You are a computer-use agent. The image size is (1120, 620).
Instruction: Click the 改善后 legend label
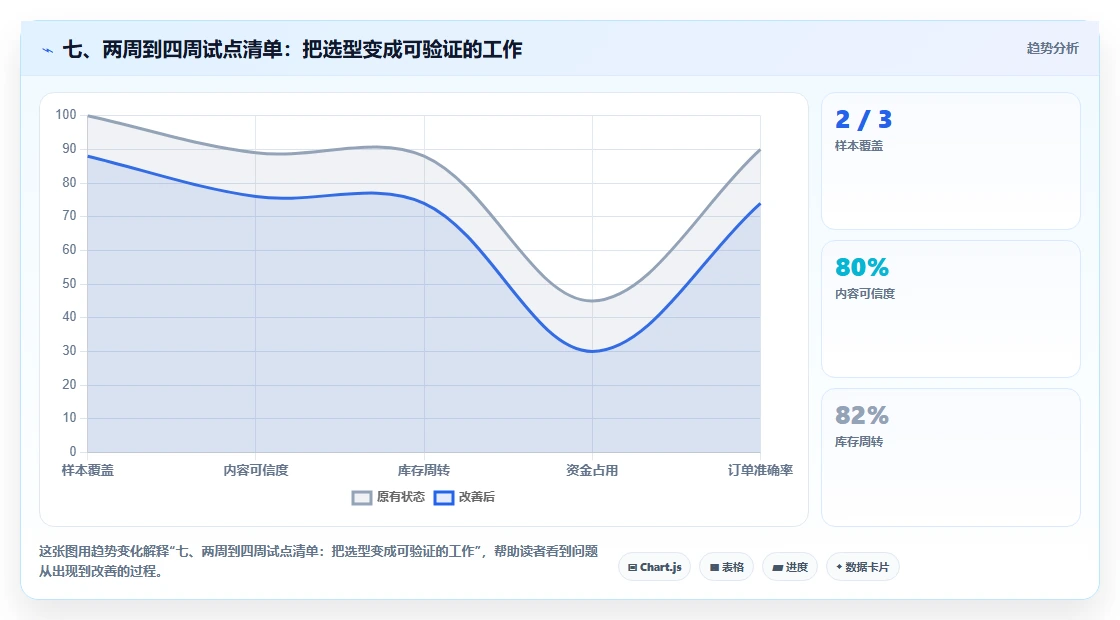476,497
